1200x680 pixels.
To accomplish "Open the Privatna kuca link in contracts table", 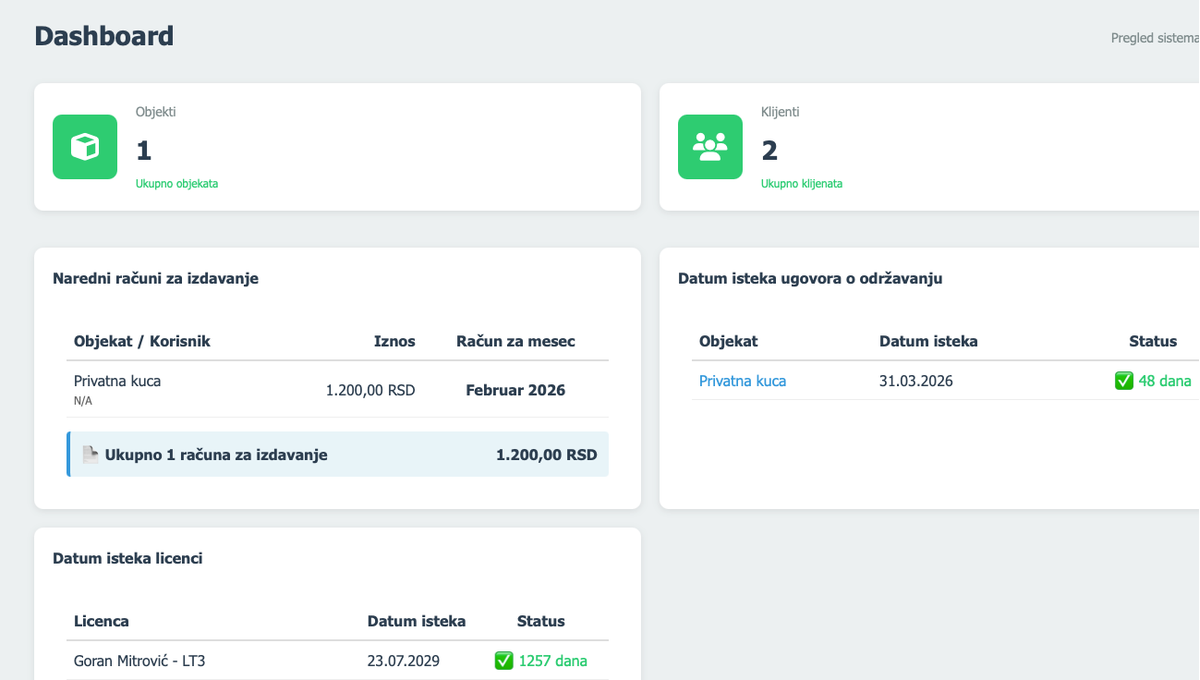I will coord(742,381).
